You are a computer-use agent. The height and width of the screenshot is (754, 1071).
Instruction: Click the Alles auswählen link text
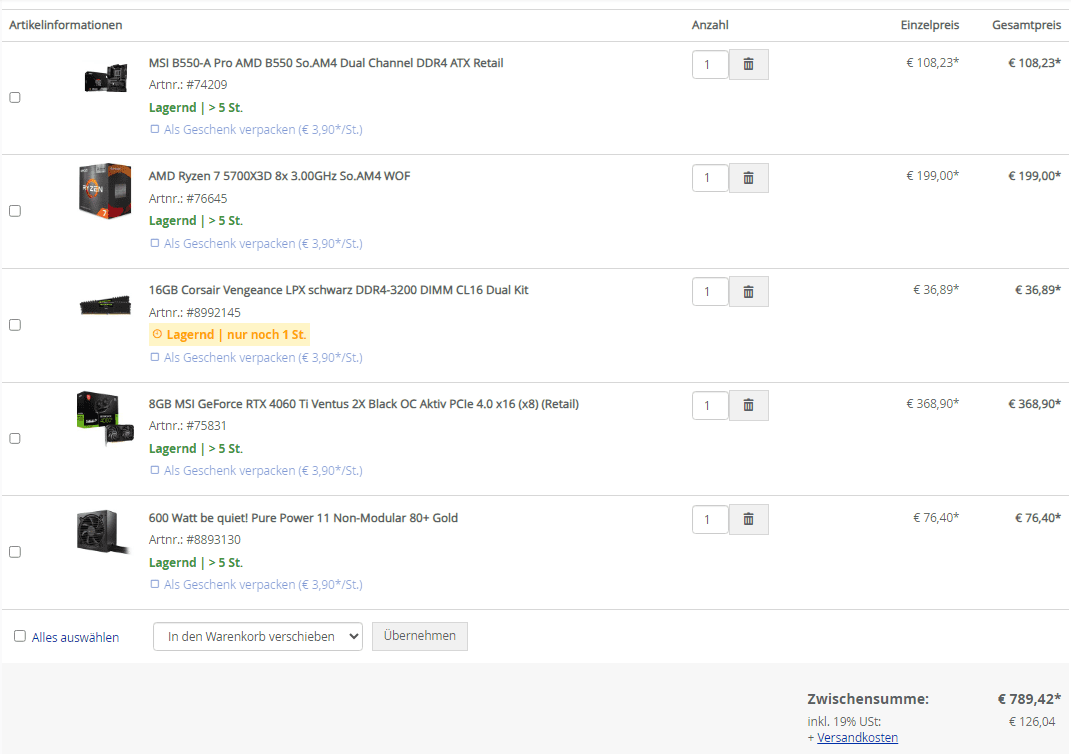(75, 637)
